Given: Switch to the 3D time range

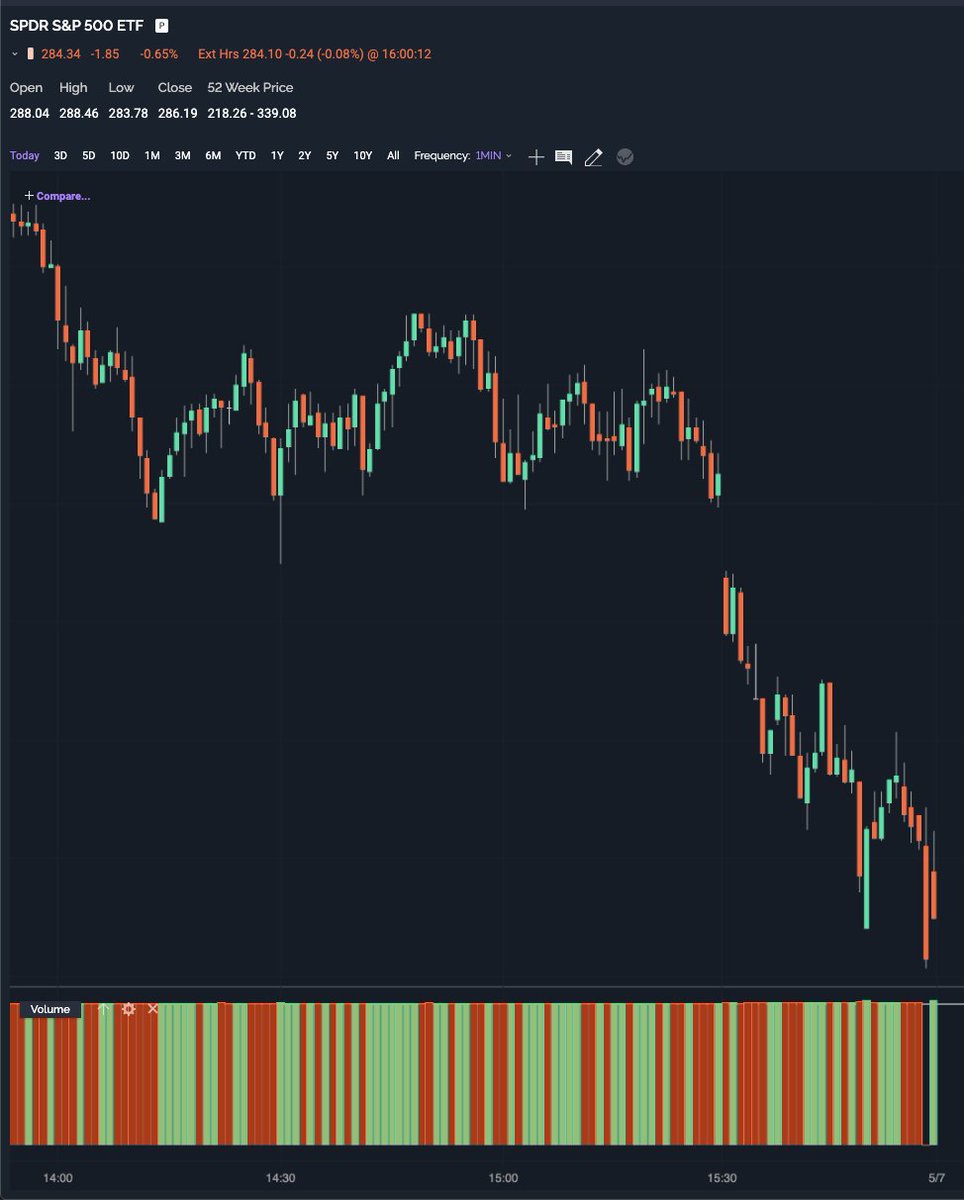Looking at the screenshot, I should click(60, 156).
